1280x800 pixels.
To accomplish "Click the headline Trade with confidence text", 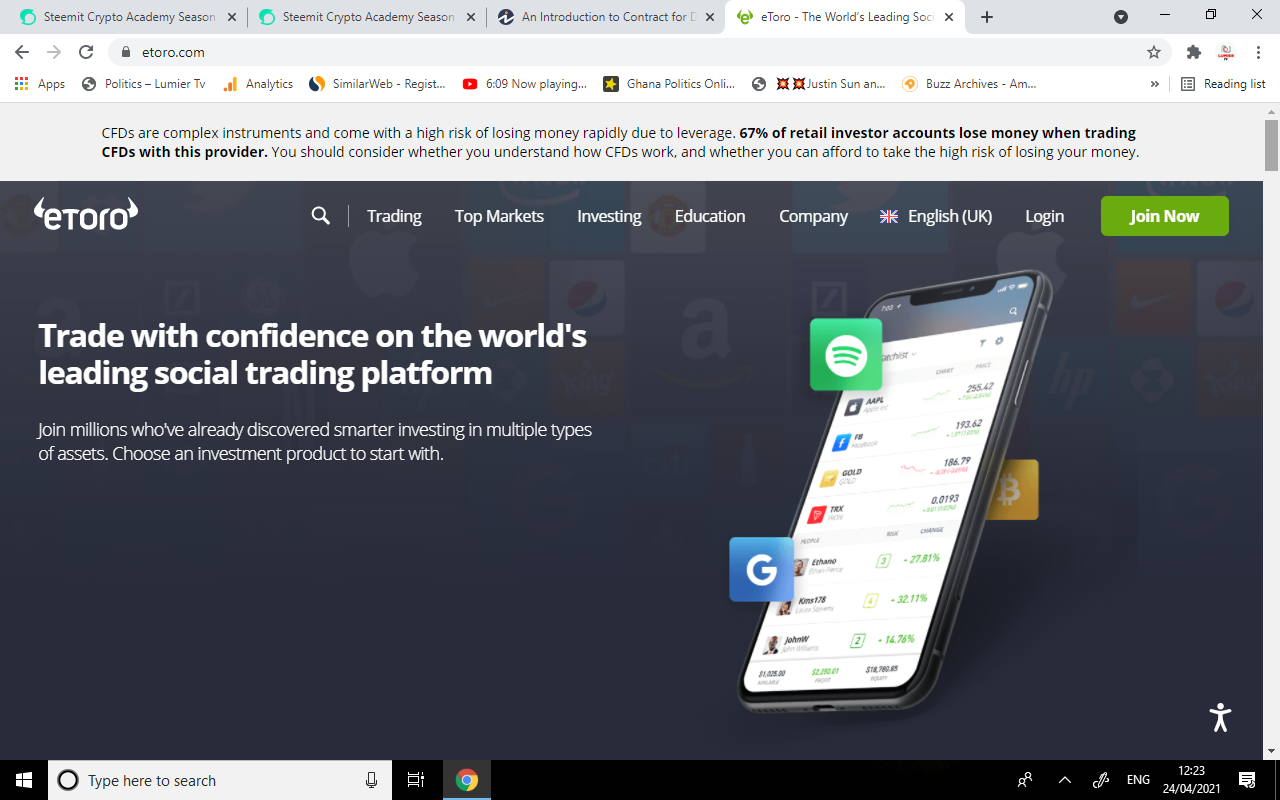I will point(313,354).
